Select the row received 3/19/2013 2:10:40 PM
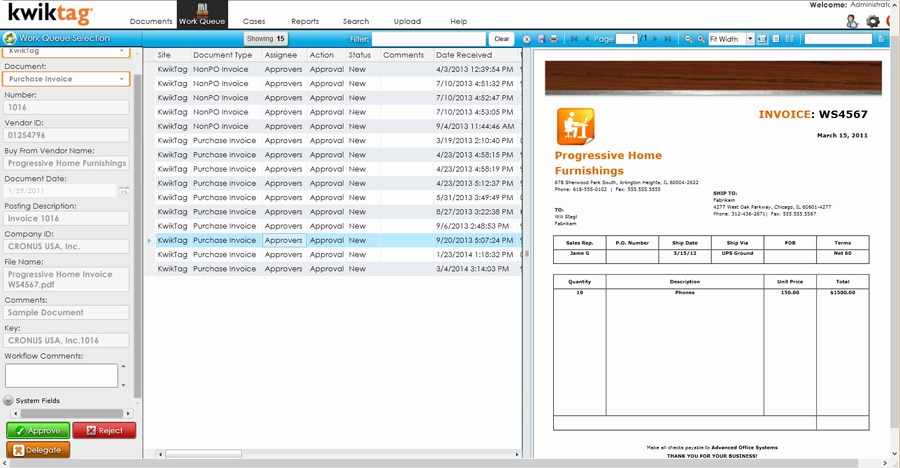This screenshot has width=900, height=468. tap(338, 141)
